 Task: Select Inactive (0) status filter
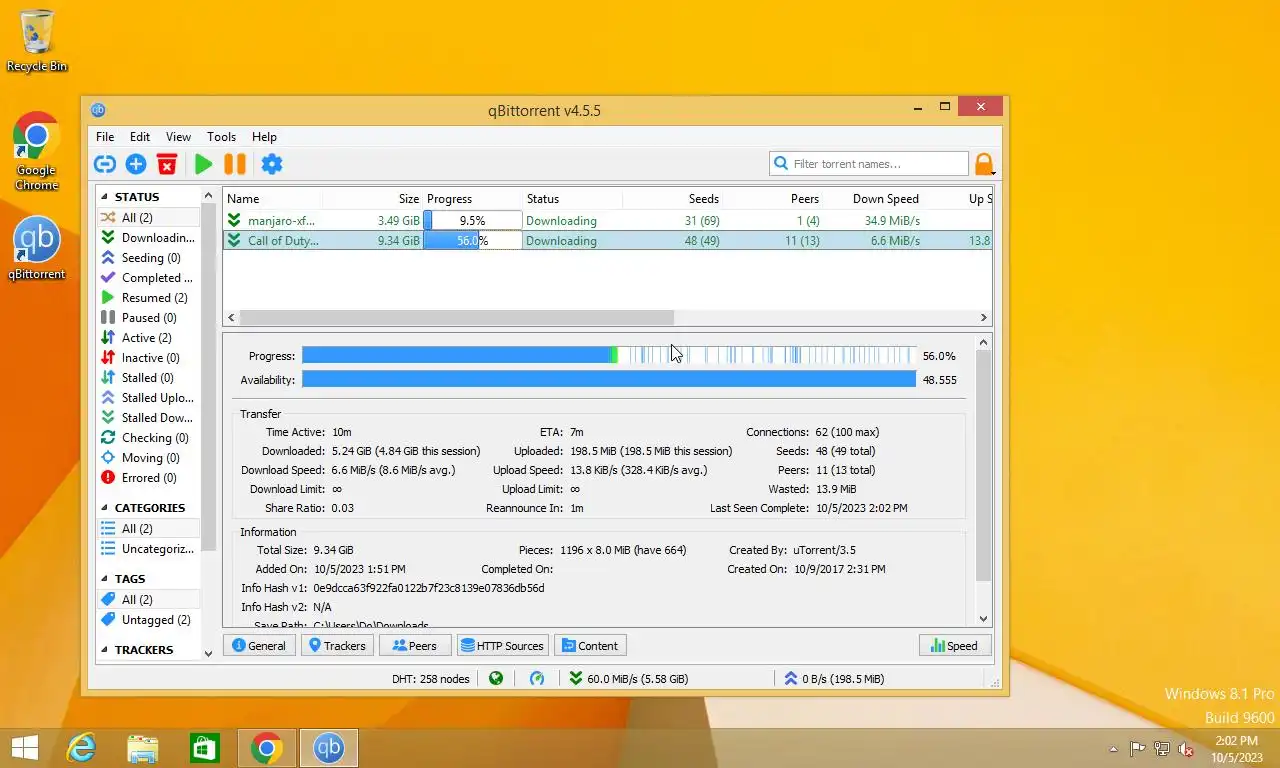tap(148, 357)
